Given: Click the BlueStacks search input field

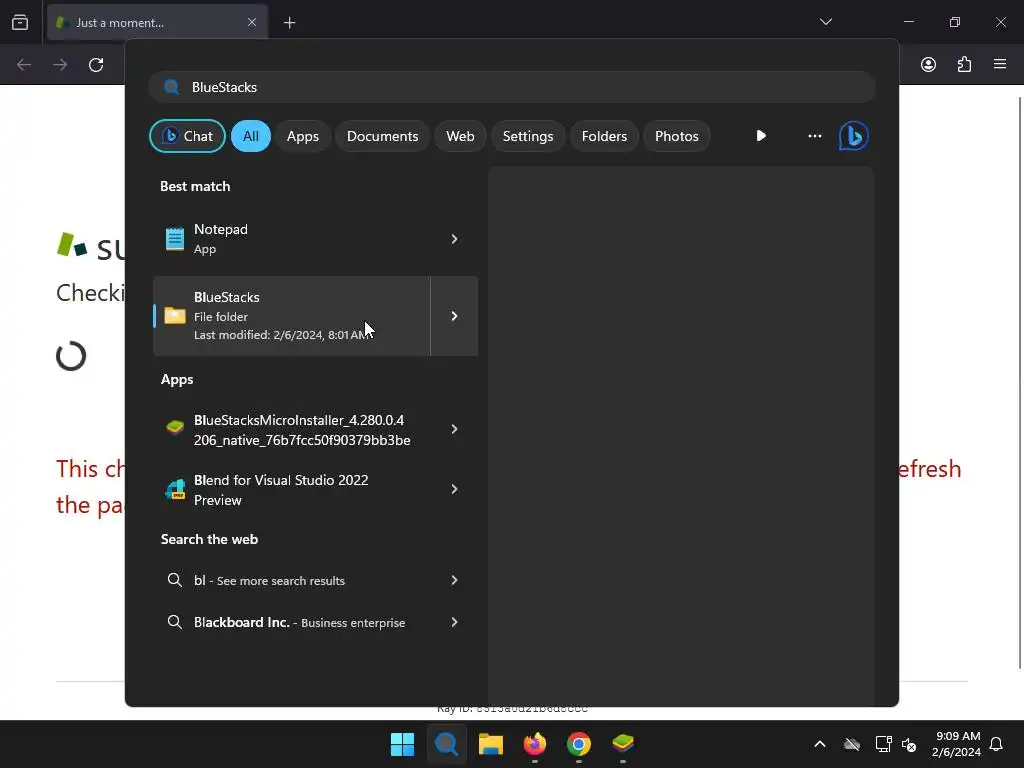Looking at the screenshot, I should click(x=511, y=87).
